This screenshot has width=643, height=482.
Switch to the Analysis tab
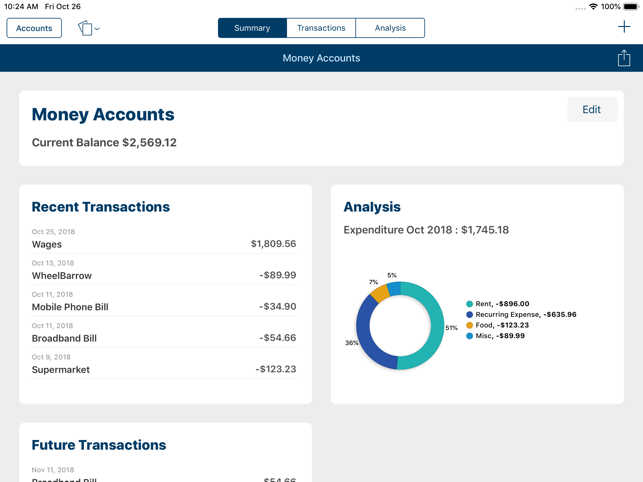click(390, 28)
